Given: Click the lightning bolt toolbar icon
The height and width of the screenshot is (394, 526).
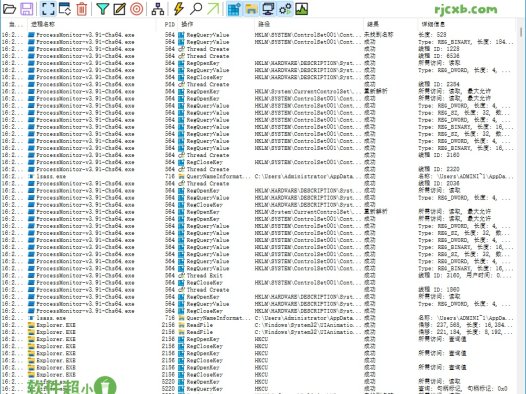Looking at the screenshot, I should coord(179,9).
